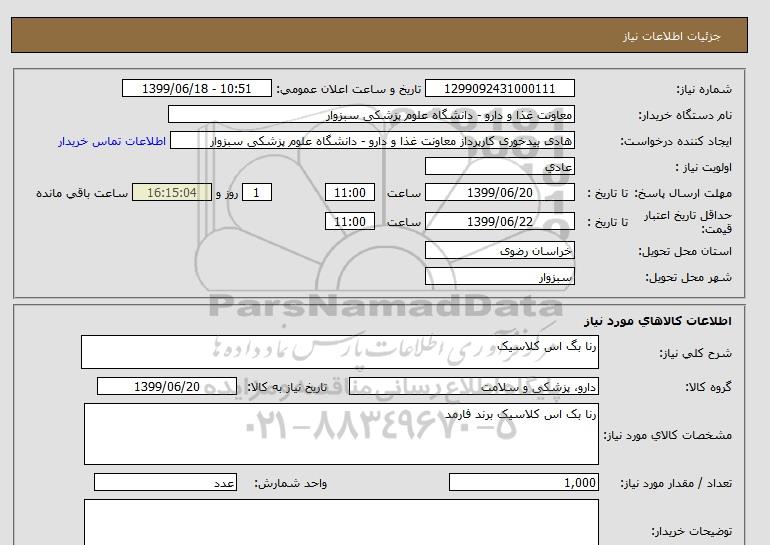
Task: Click the تعداد / مقدار مورد نیاز label
Action: 676,484
